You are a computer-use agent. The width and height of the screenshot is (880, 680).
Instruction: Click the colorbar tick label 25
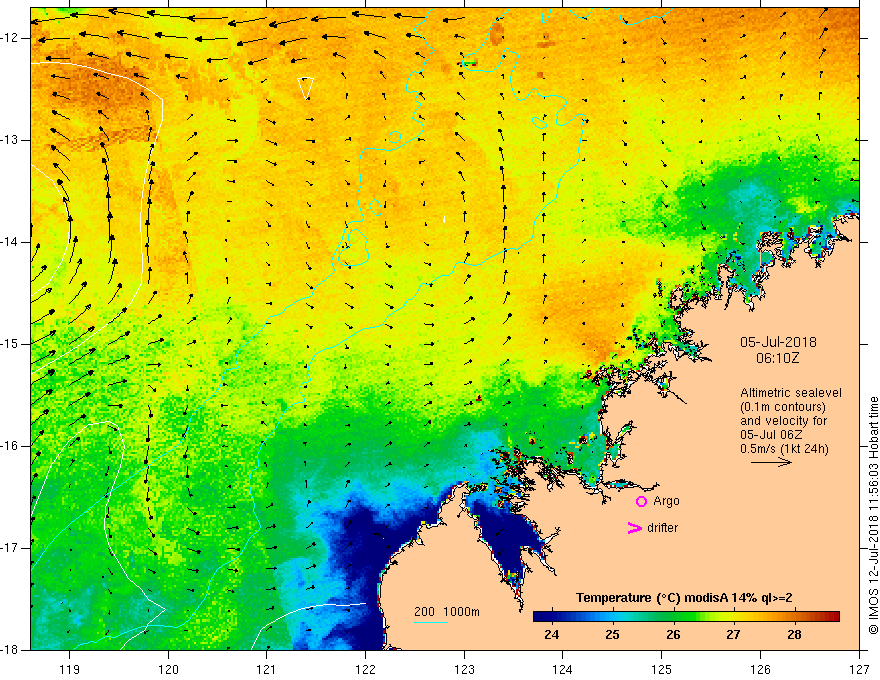tap(612, 635)
